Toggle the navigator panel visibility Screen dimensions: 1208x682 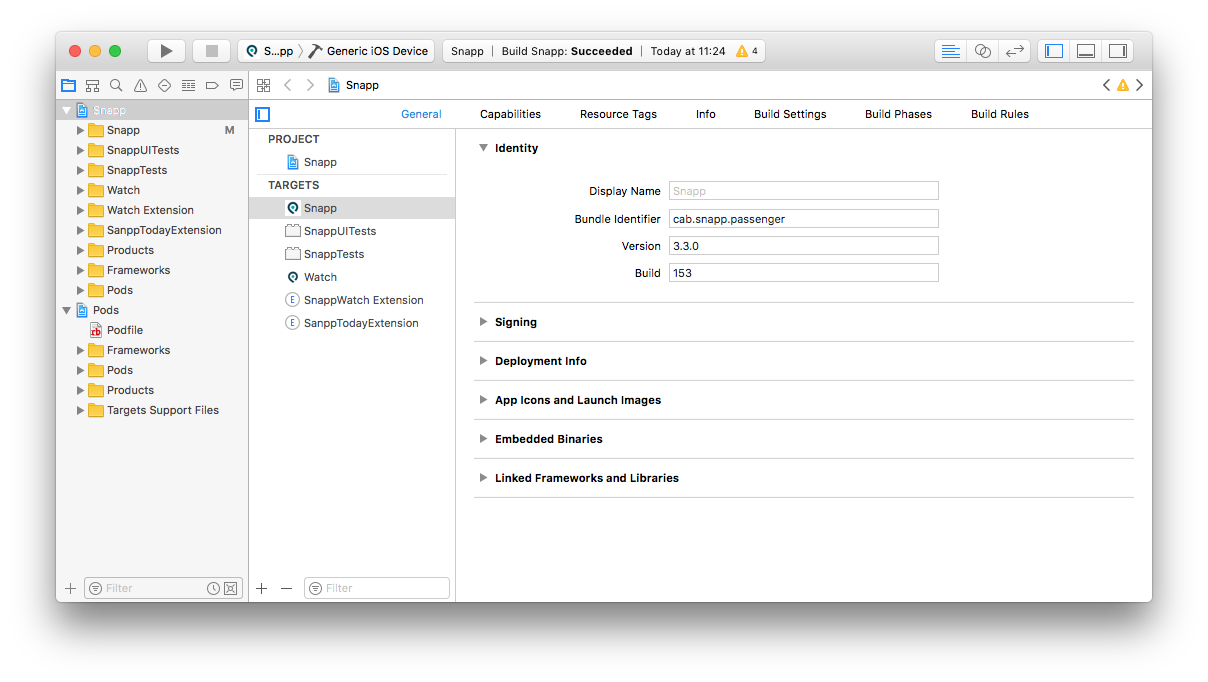click(1054, 51)
